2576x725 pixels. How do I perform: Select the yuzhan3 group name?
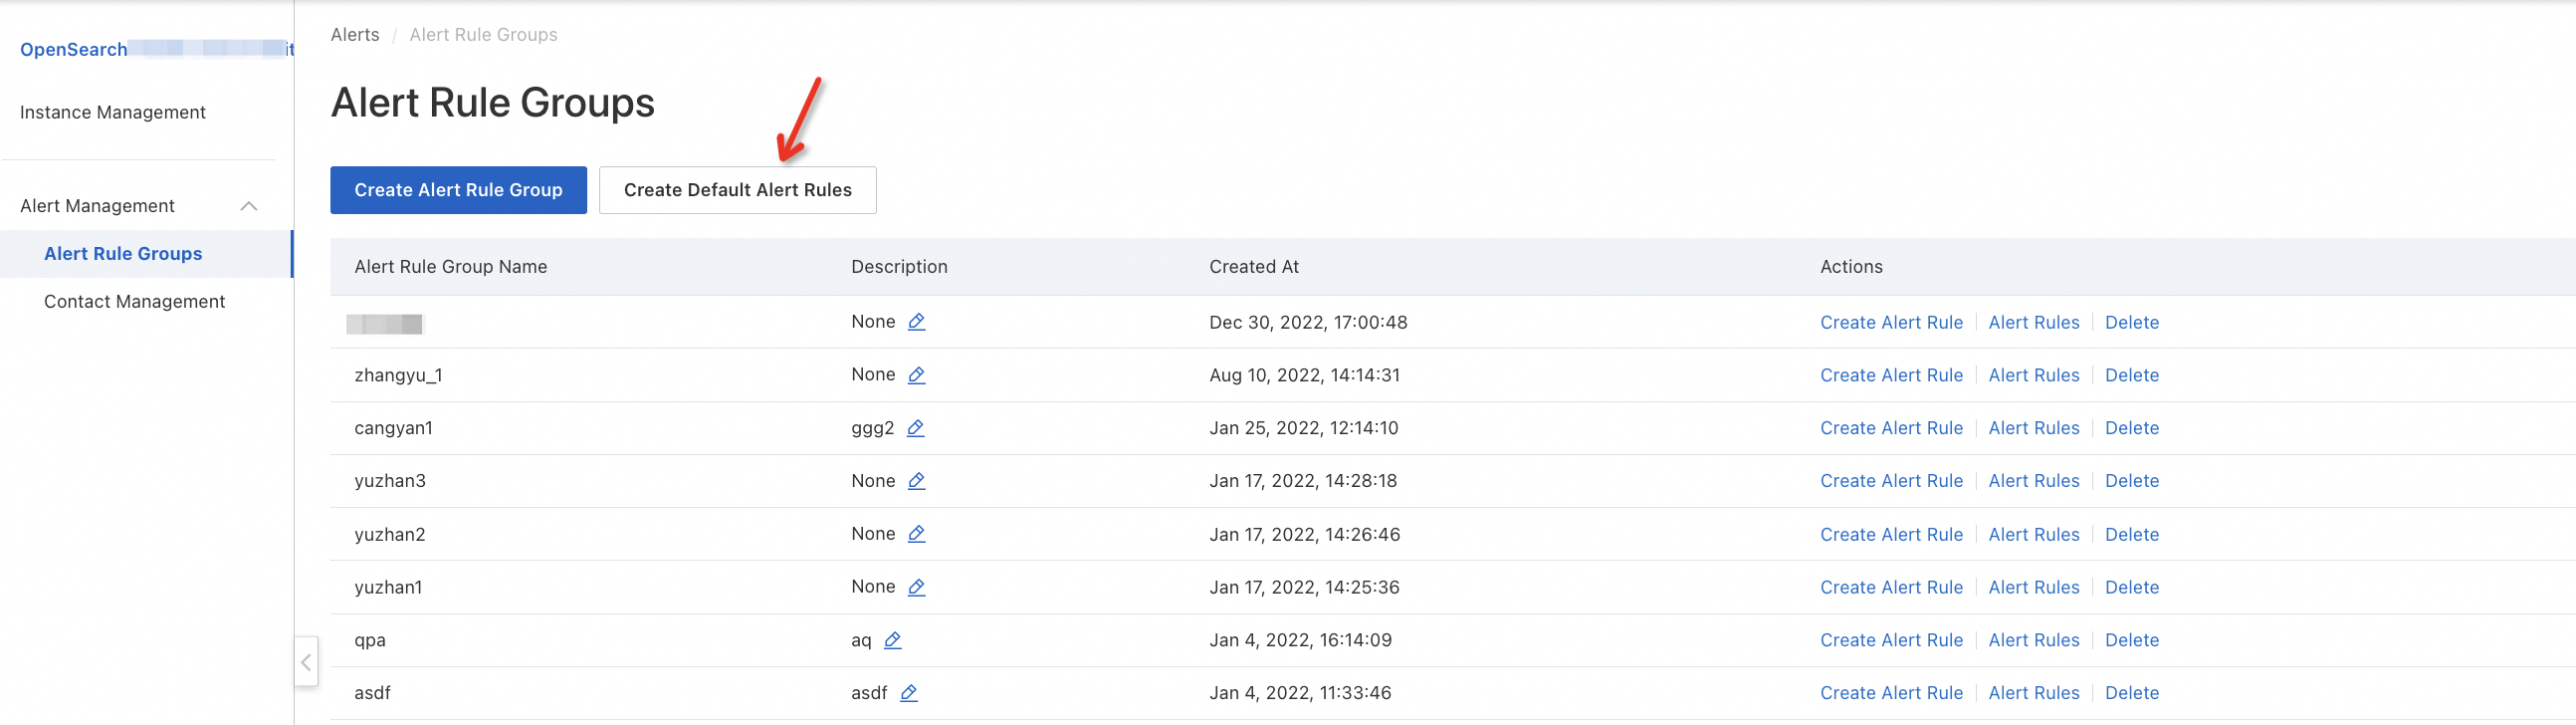click(390, 481)
